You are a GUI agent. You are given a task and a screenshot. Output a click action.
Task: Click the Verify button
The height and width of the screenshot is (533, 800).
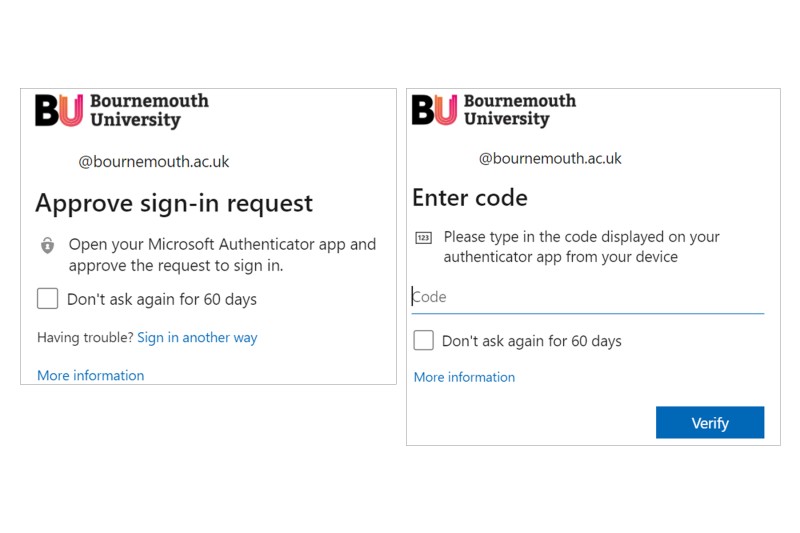pyautogui.click(x=710, y=422)
